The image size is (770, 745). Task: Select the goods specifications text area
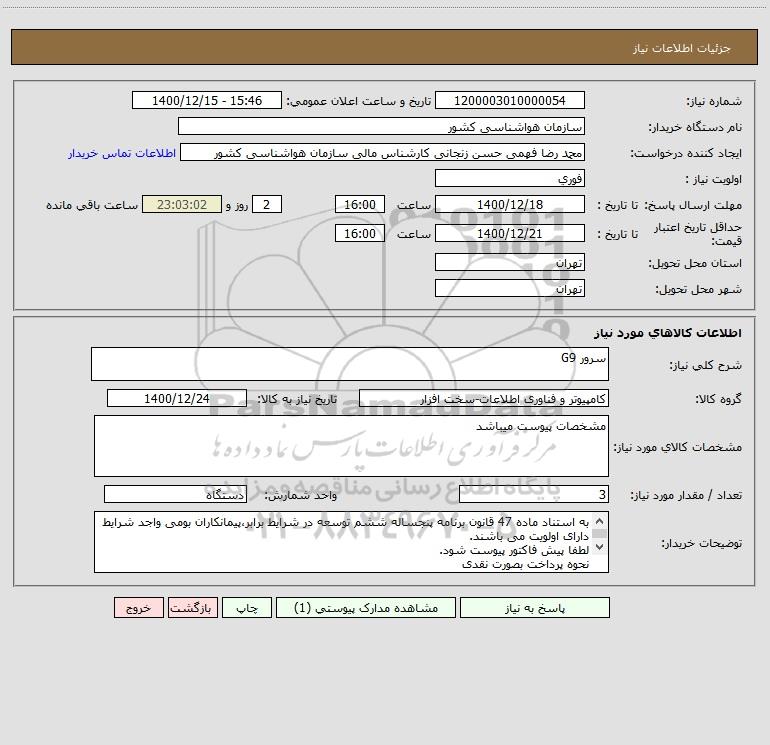pyautogui.click(x=351, y=446)
